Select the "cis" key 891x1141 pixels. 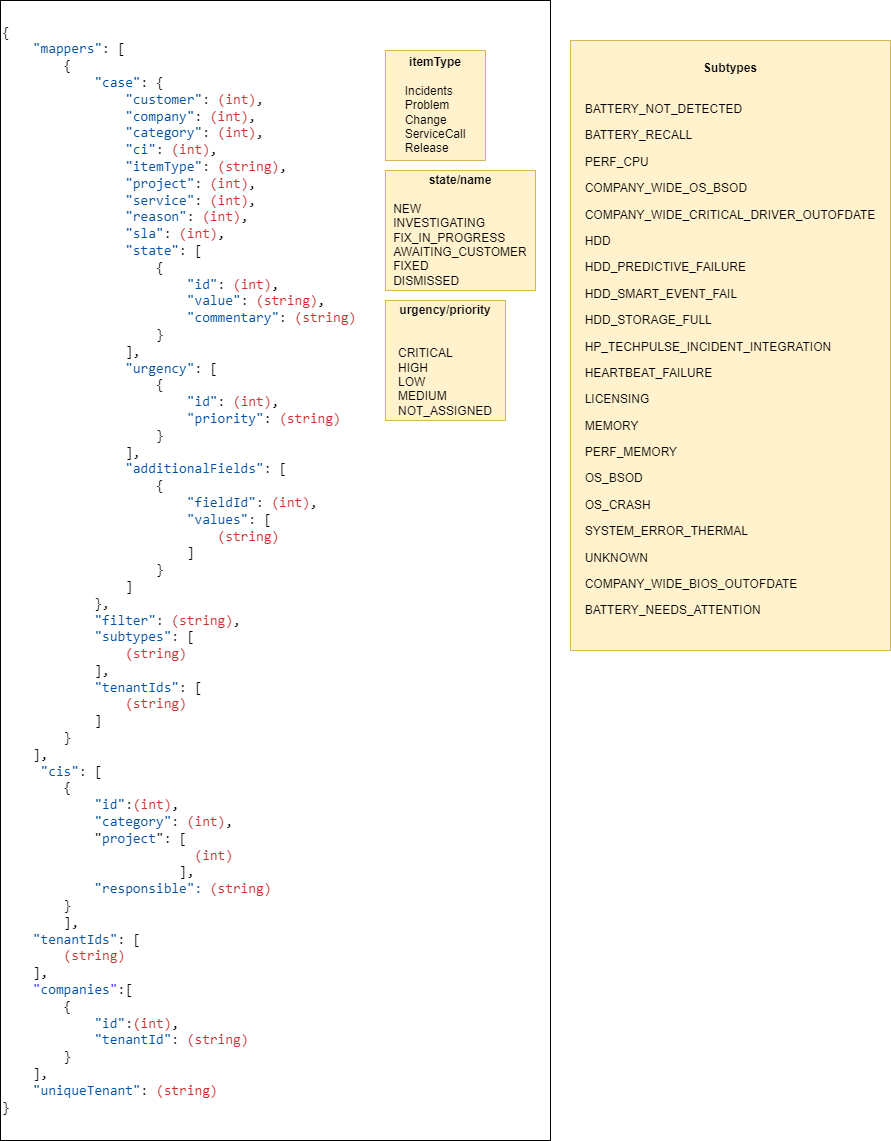59,771
